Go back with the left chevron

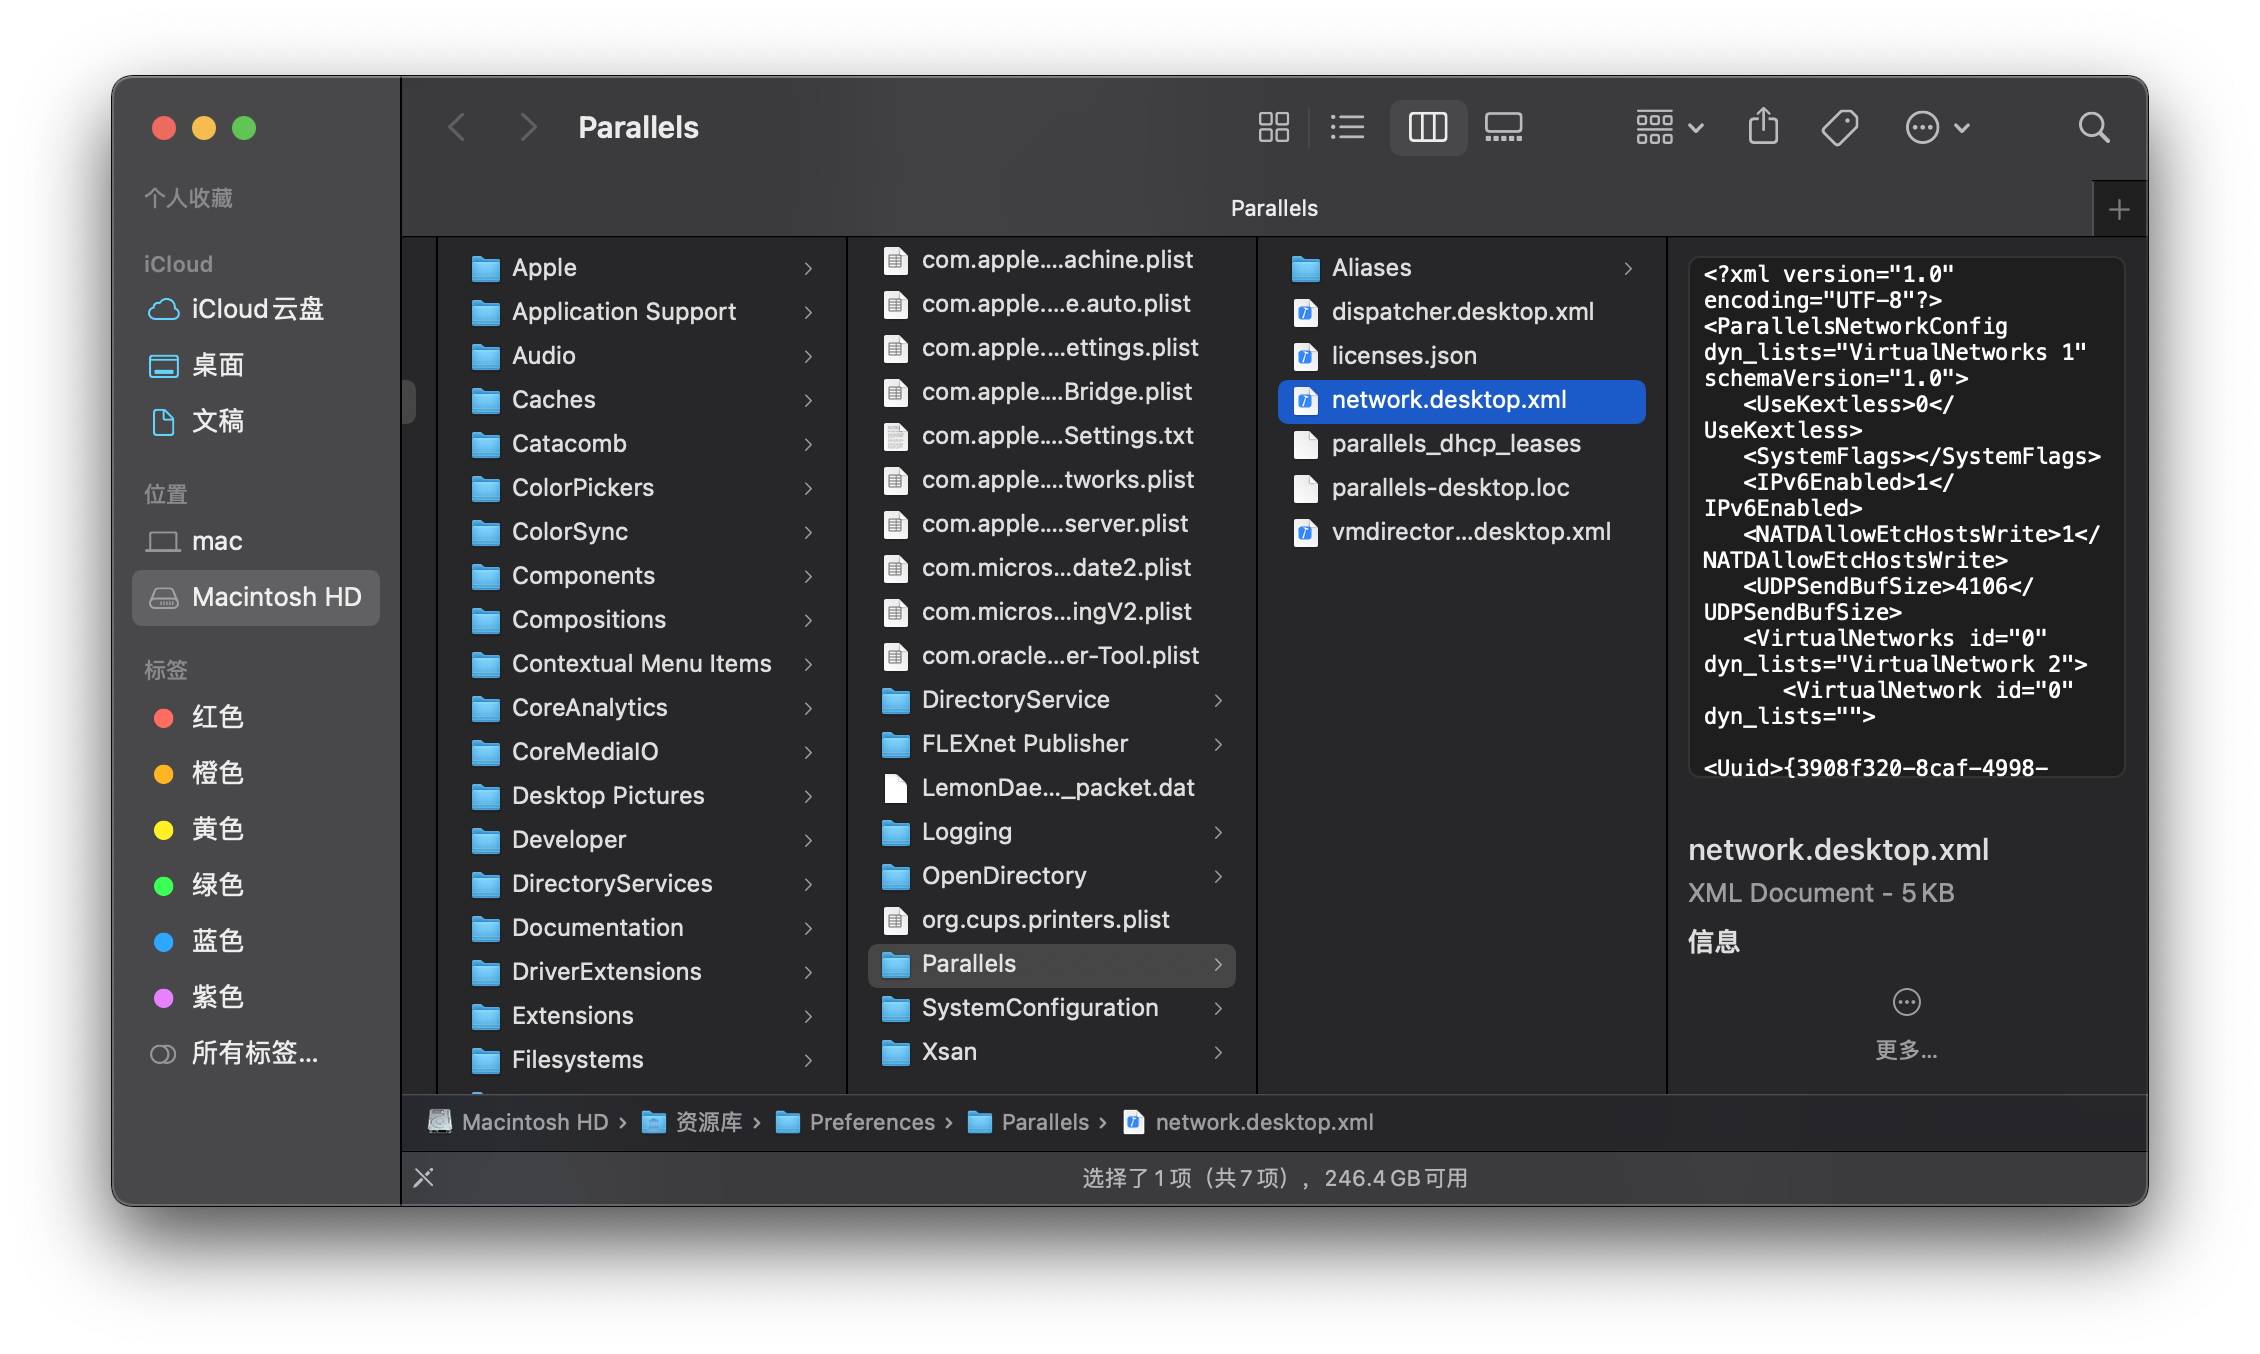(457, 127)
